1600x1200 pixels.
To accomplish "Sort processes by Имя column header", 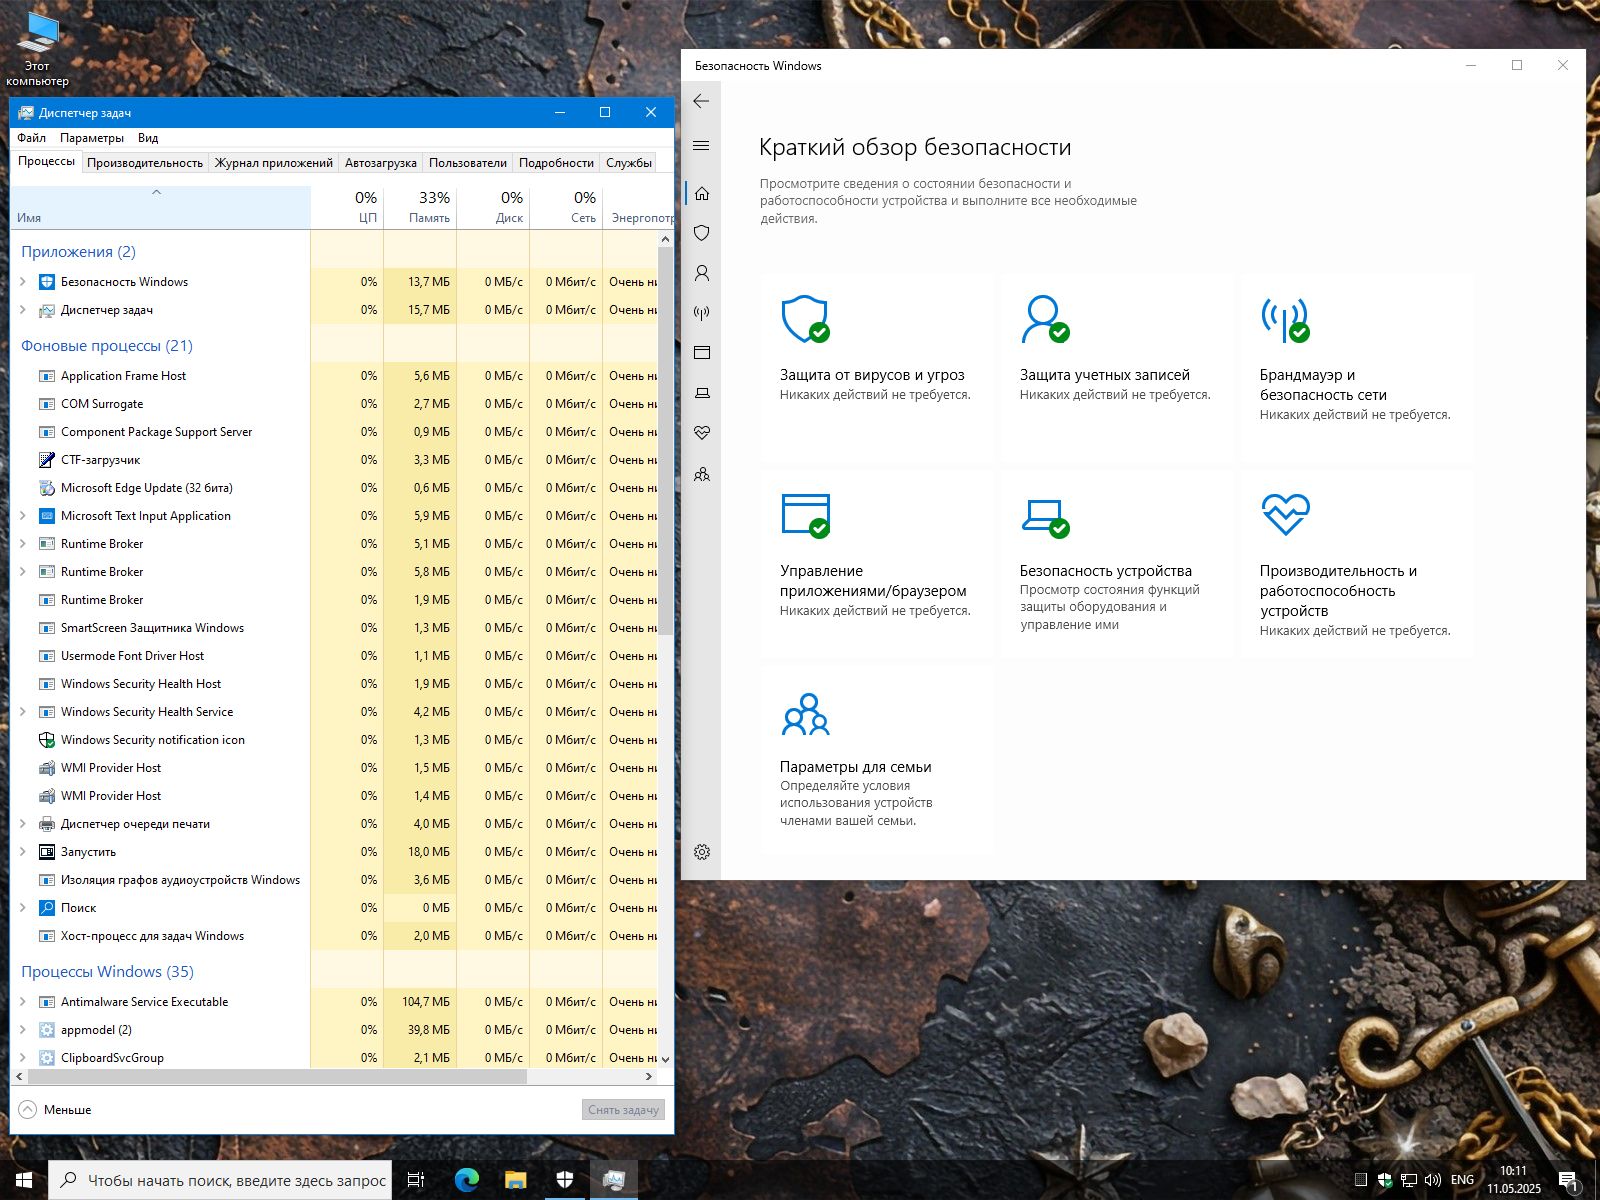I will 160,207.
